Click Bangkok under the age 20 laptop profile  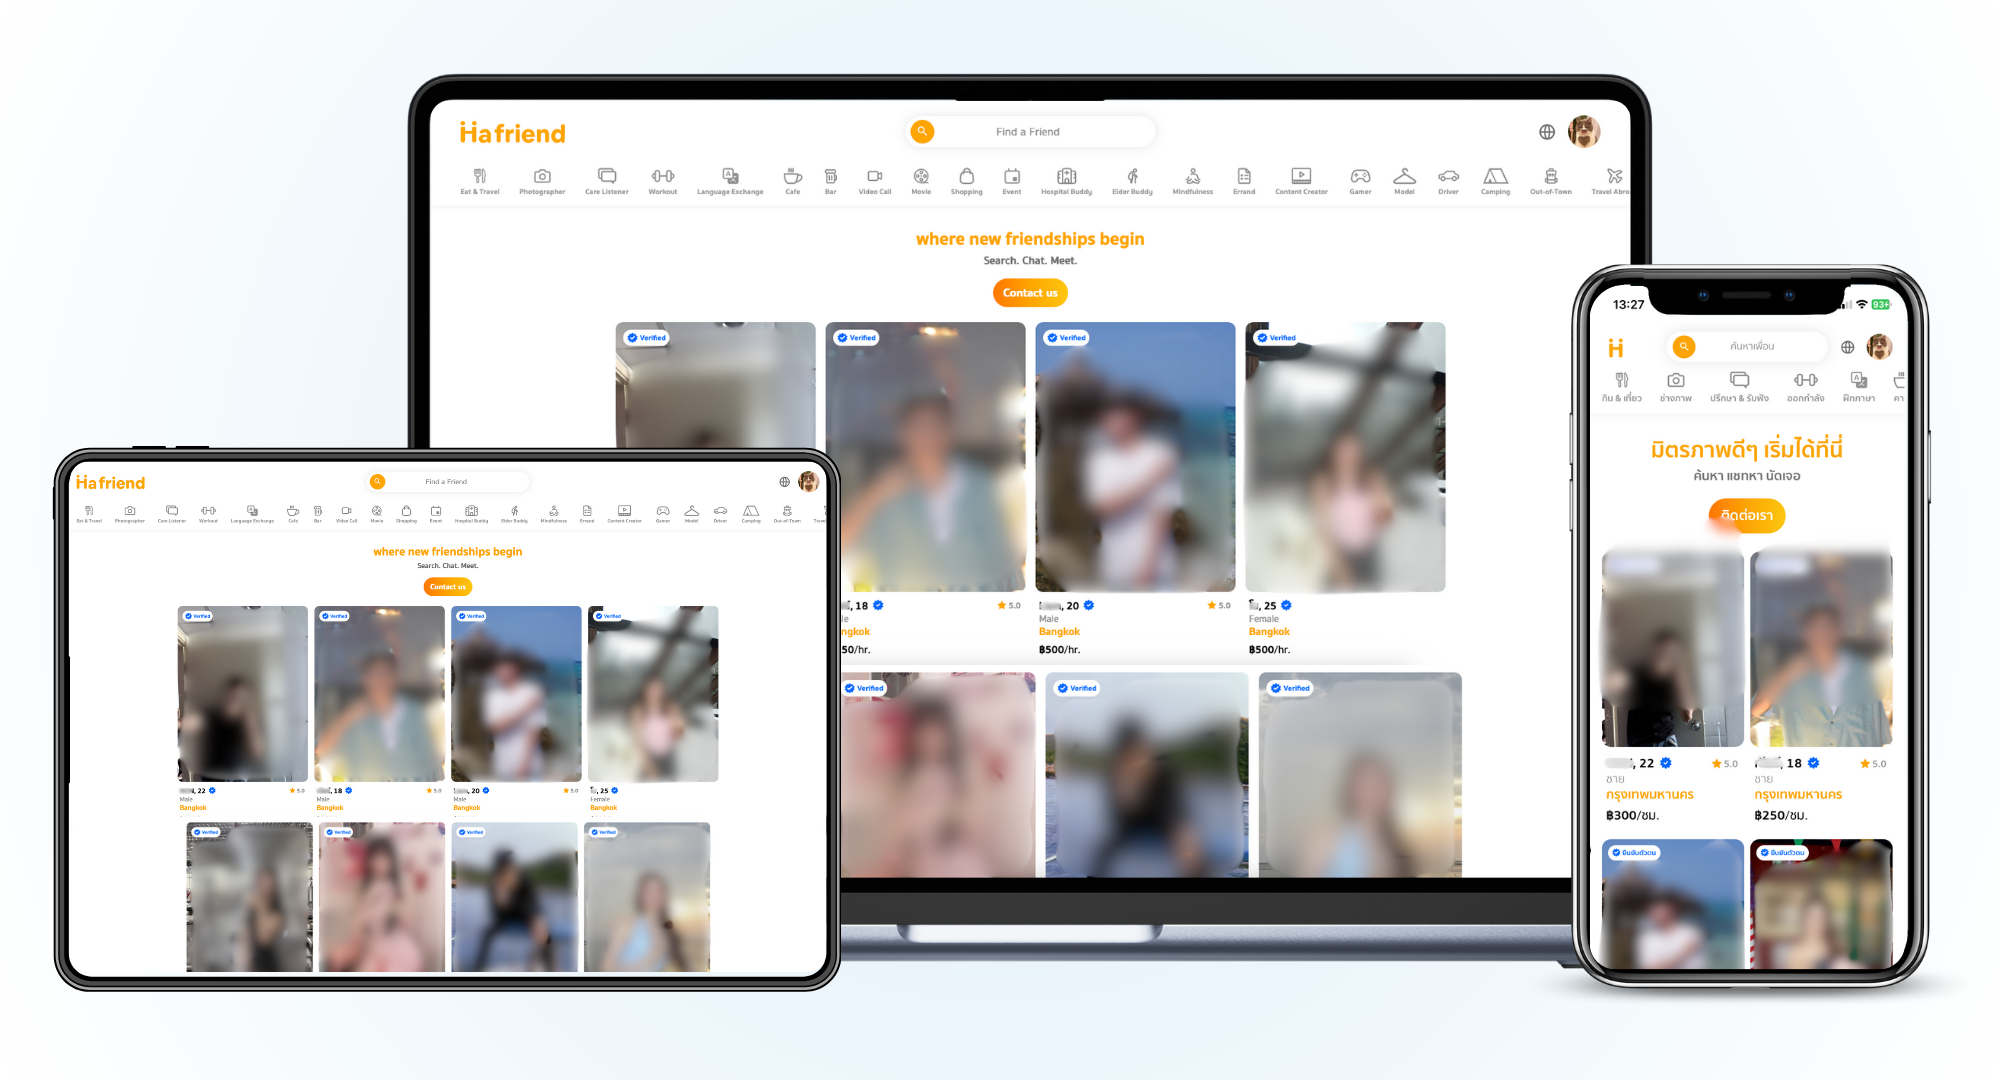click(1059, 632)
